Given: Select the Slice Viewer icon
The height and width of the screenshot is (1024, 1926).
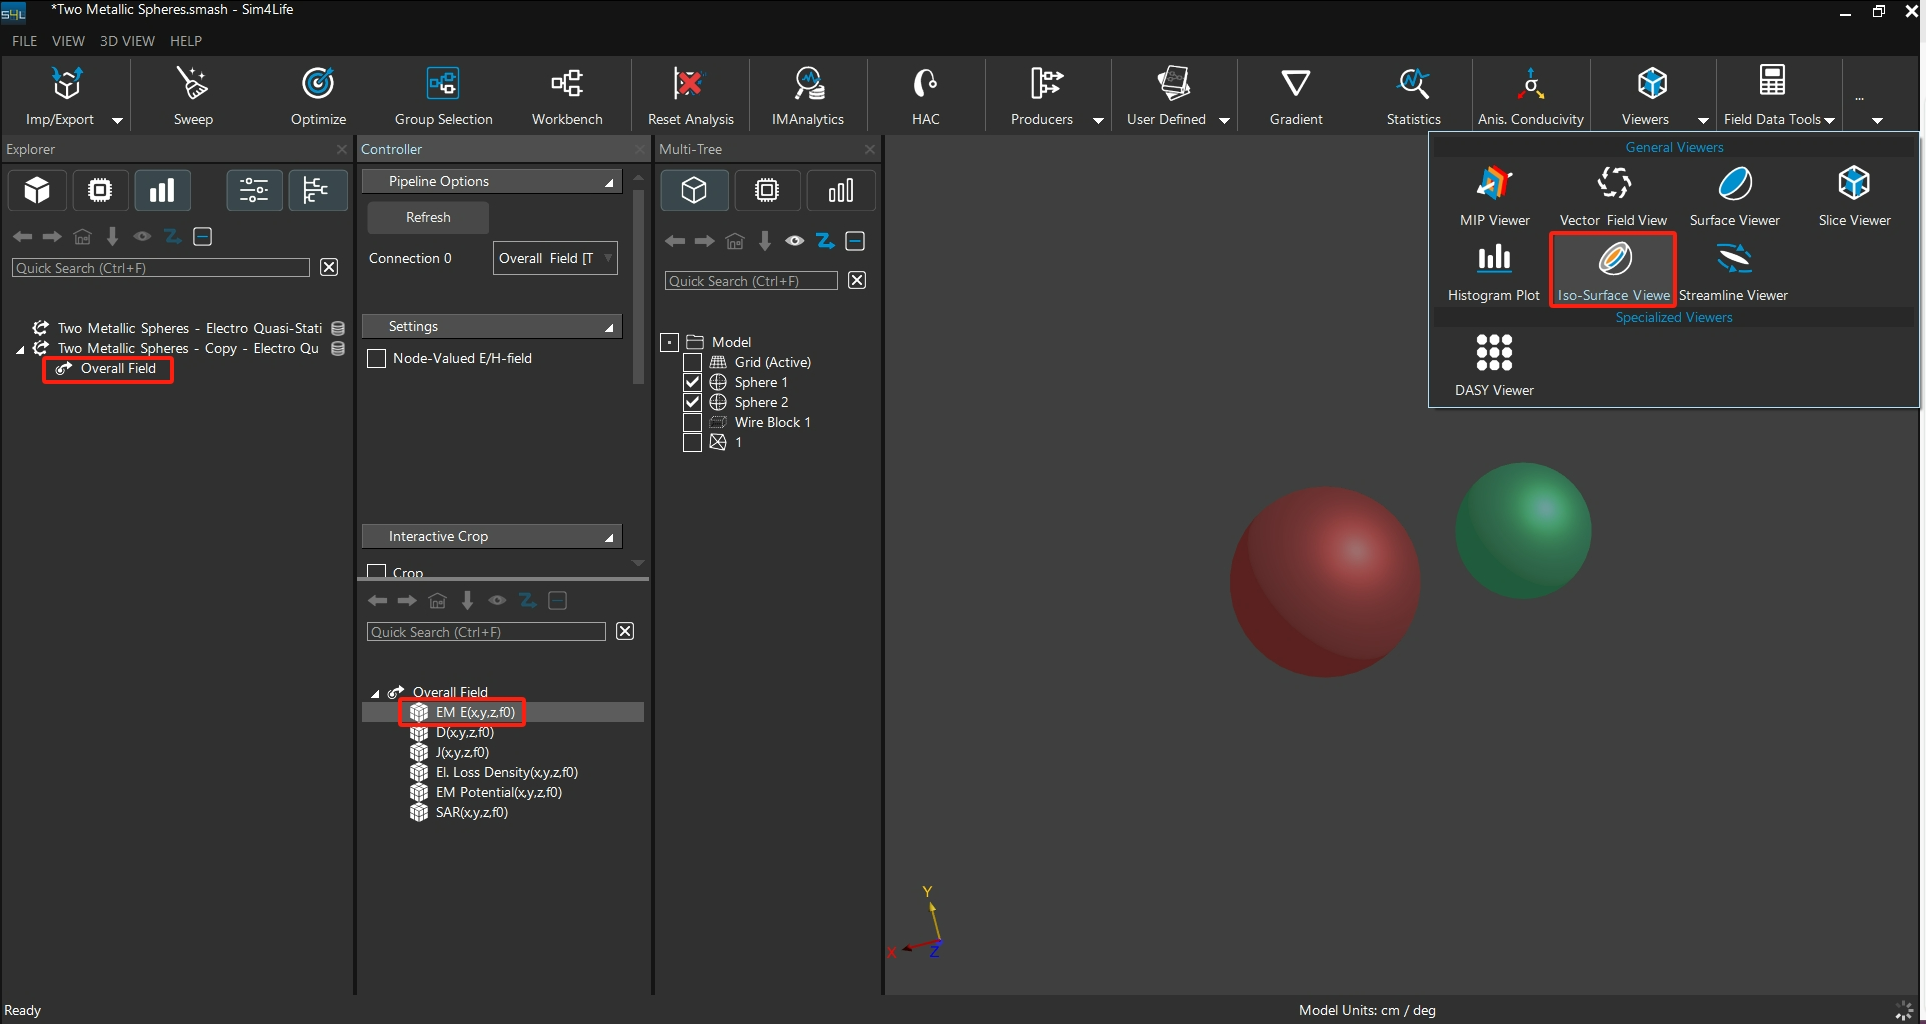Looking at the screenshot, I should [x=1854, y=195].
